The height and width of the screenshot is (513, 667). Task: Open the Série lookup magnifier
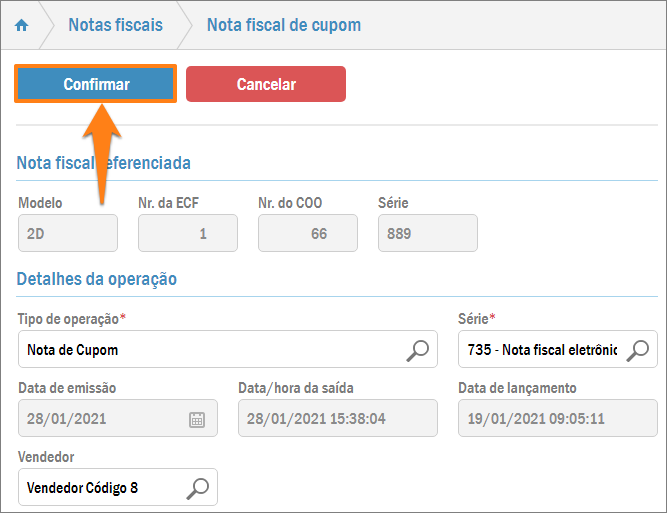(x=640, y=350)
